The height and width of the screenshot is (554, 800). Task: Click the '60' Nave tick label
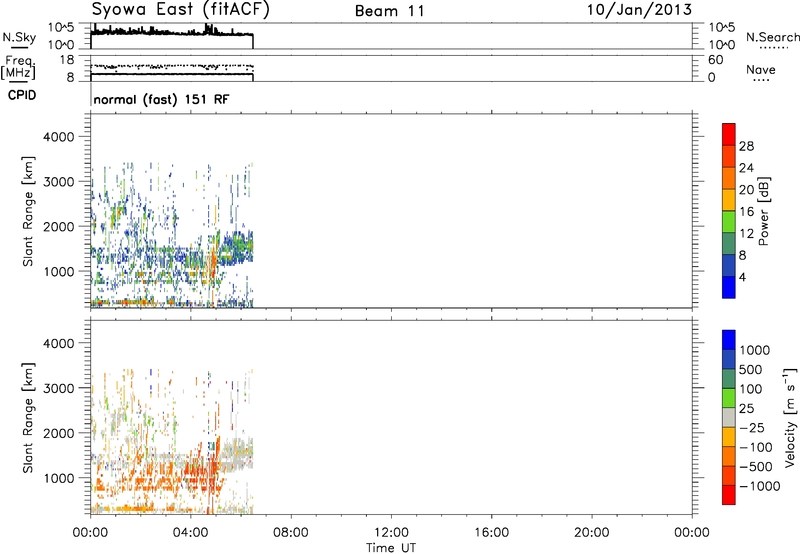click(x=715, y=60)
